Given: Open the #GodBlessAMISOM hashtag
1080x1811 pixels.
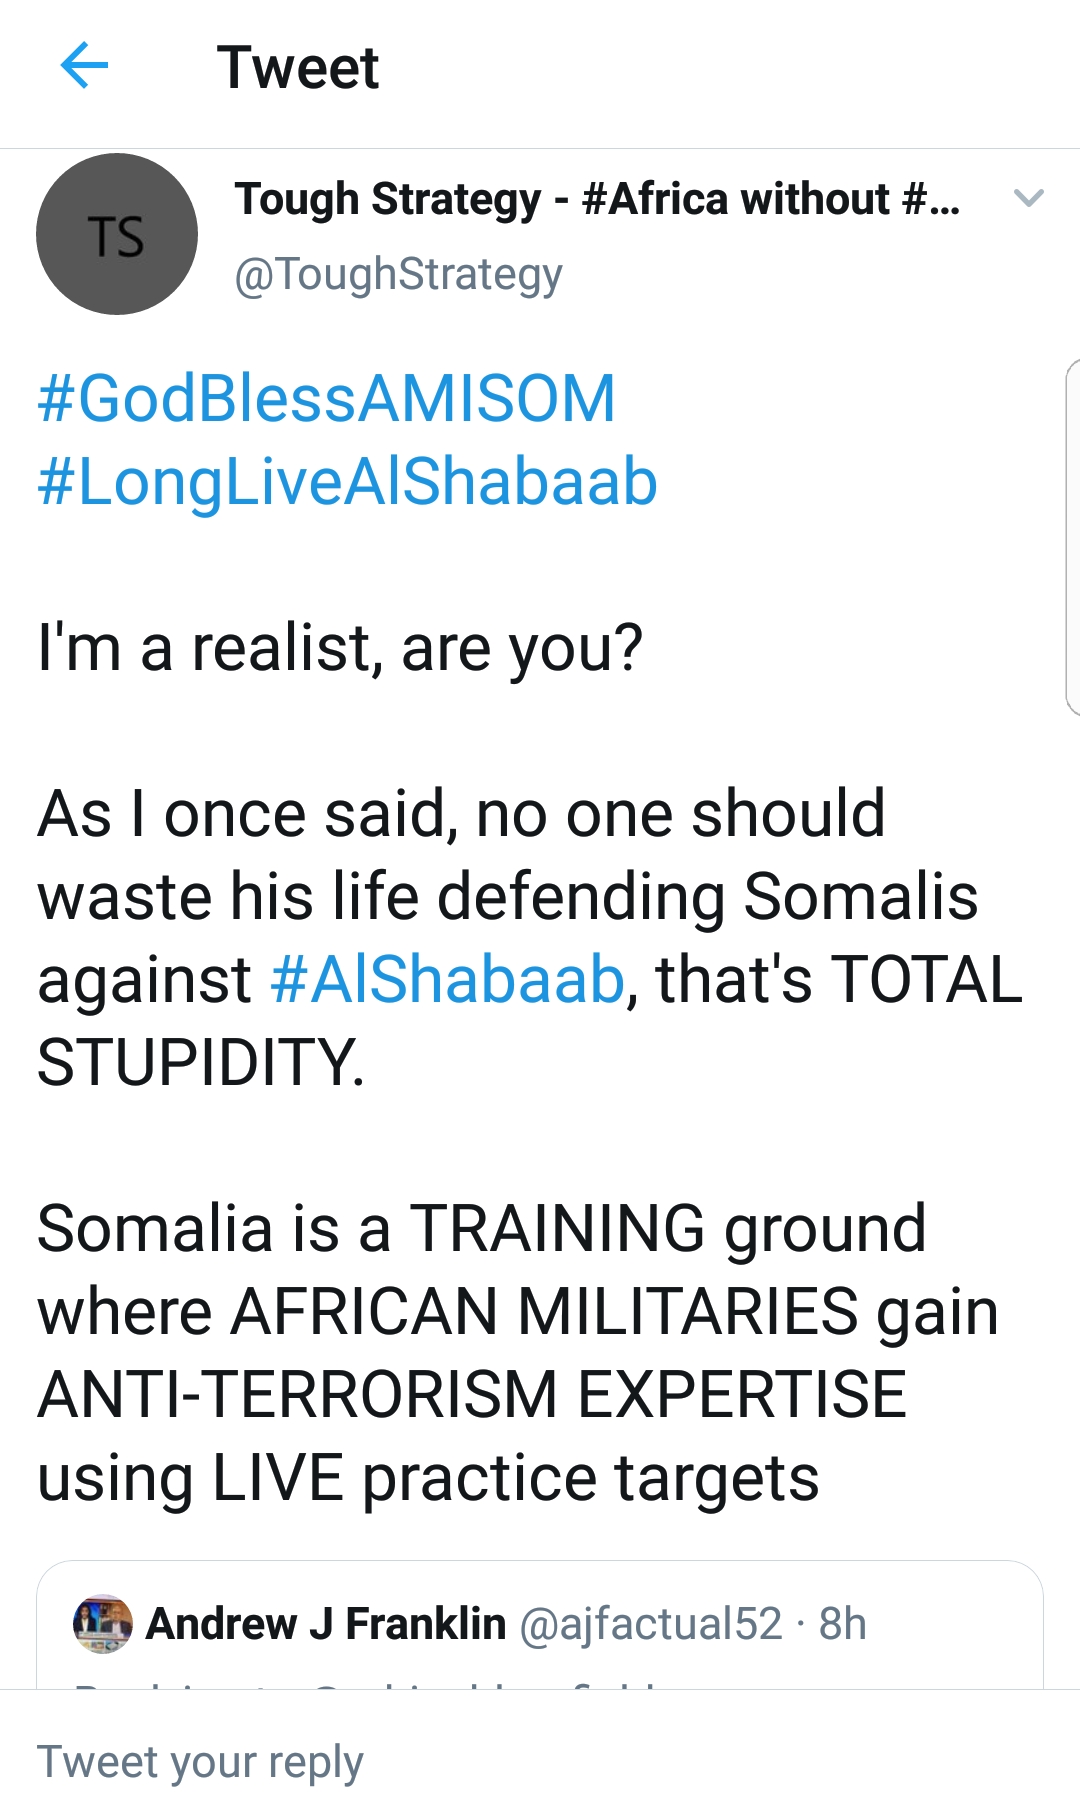Looking at the screenshot, I should [x=326, y=398].
